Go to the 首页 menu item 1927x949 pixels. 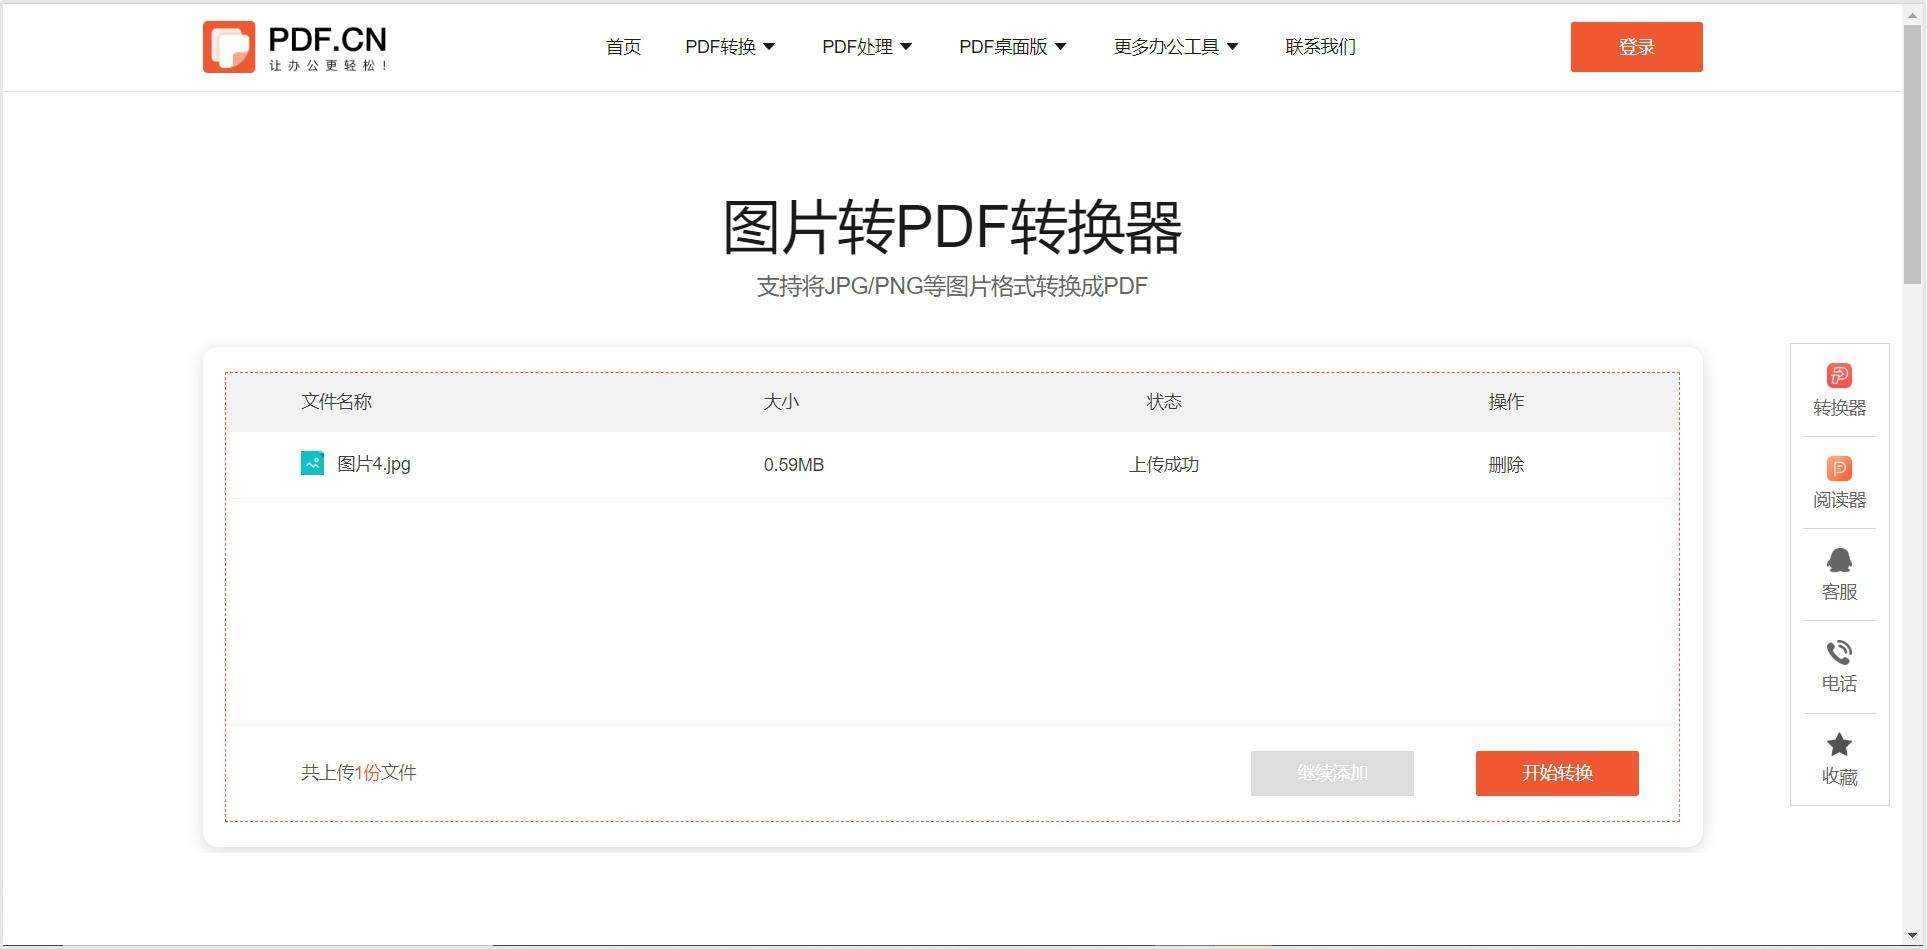(622, 46)
